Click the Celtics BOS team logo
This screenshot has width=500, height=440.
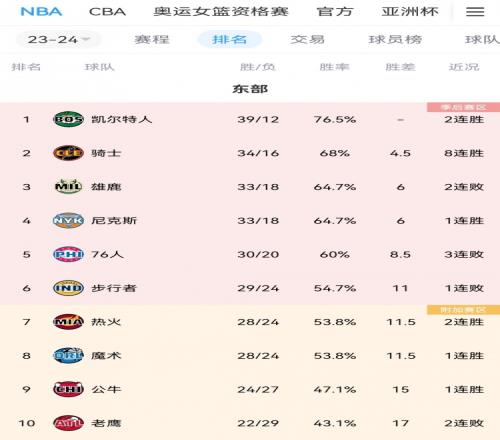68,119
